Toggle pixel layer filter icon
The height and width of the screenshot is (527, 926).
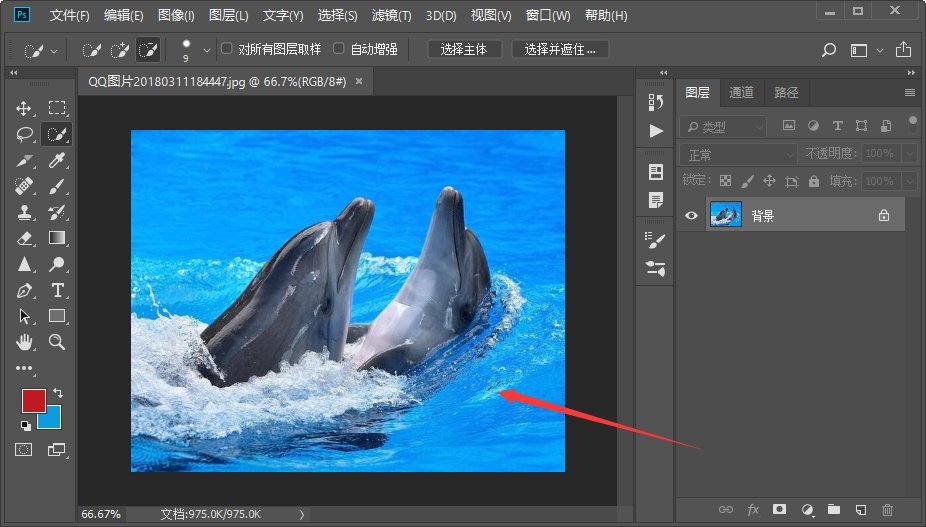click(x=788, y=125)
